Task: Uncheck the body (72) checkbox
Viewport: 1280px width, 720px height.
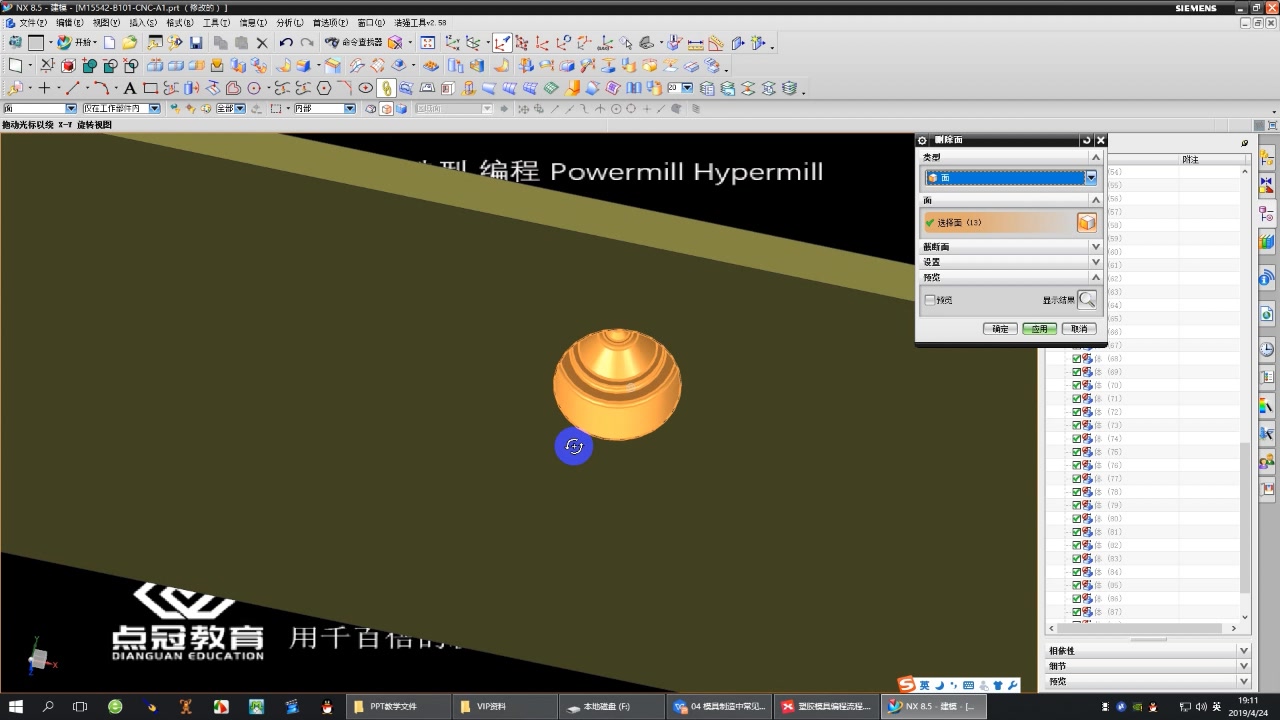Action: [x=1077, y=412]
